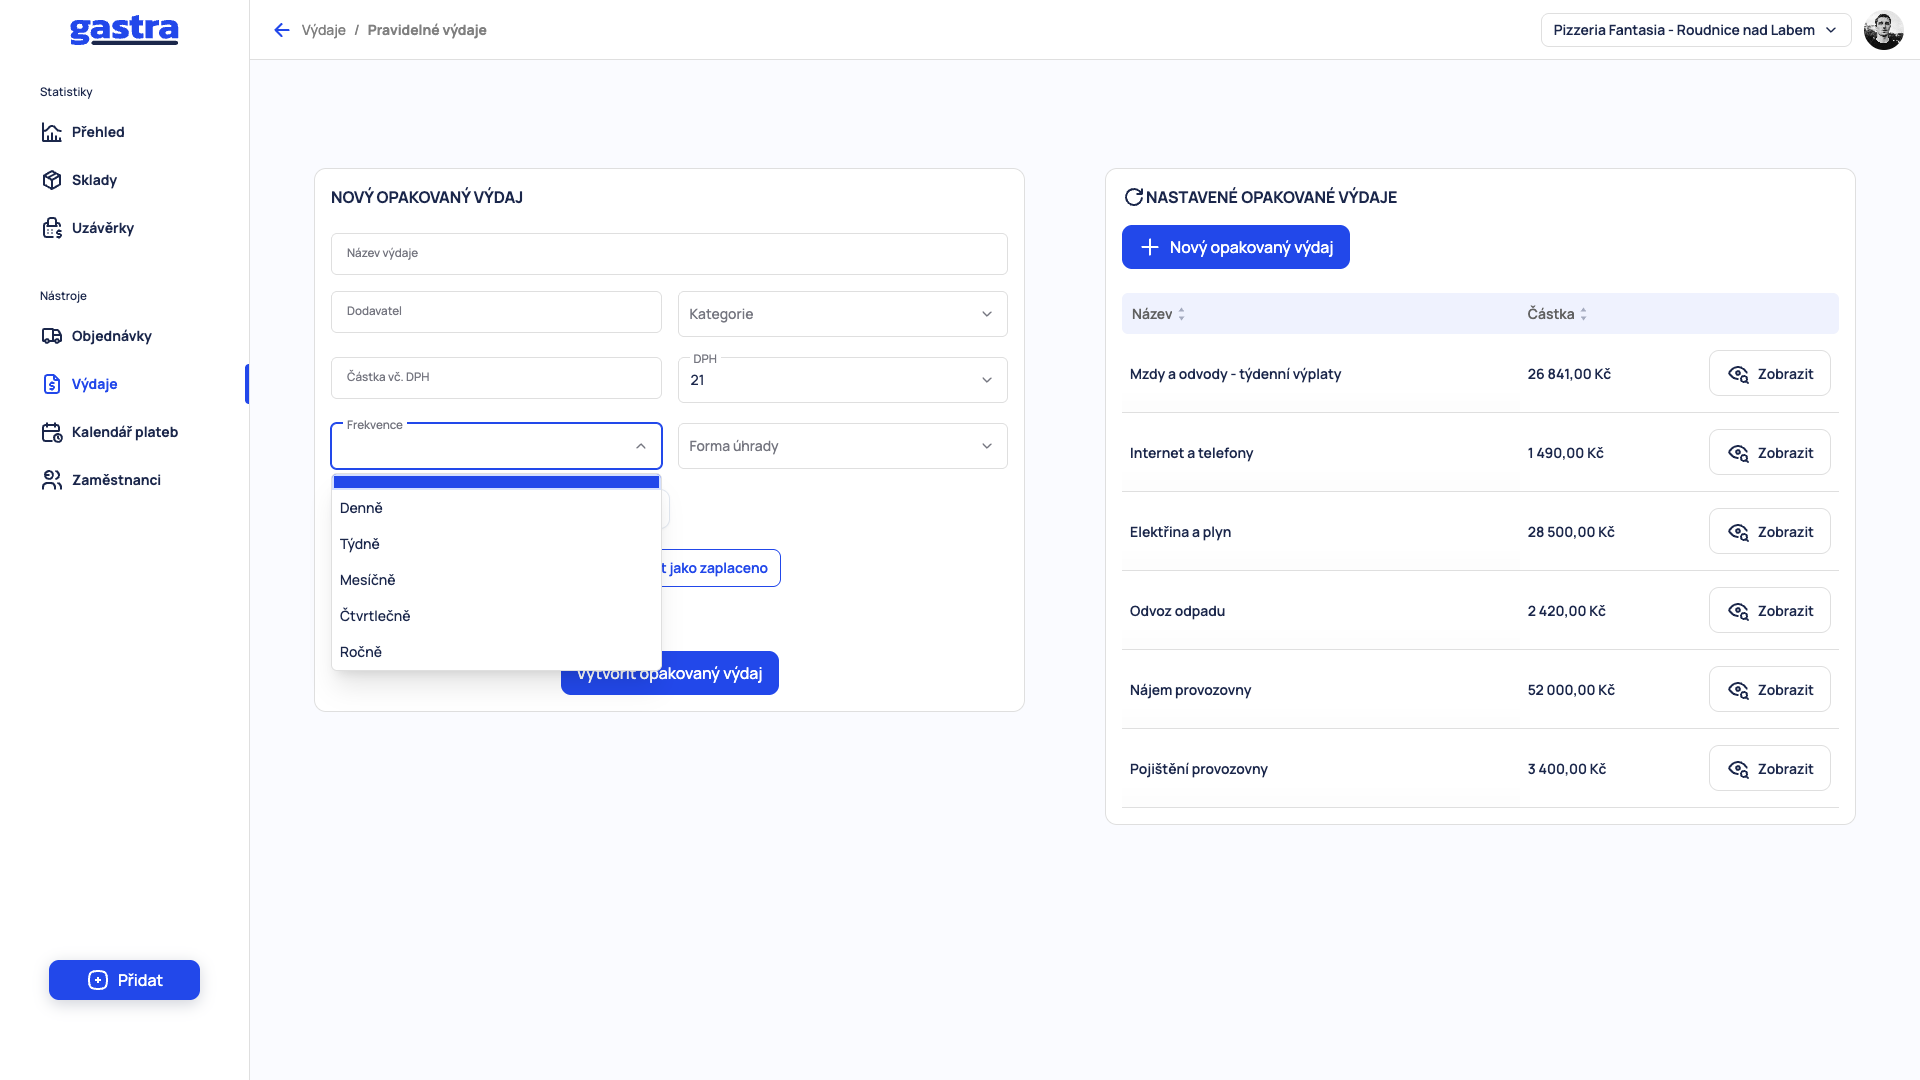Choose the empty highlighted frequency option
Image resolution: width=1920 pixels, height=1080 pixels.
[496, 482]
